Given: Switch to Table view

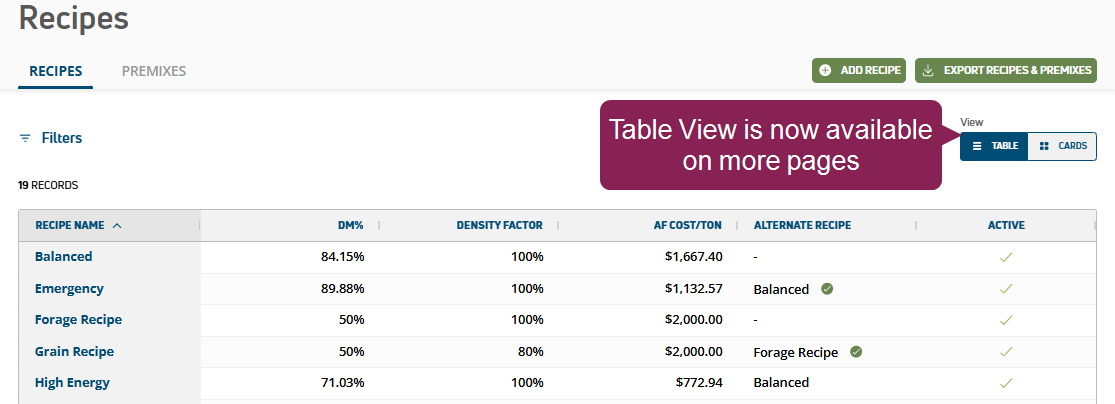Looking at the screenshot, I should [x=994, y=146].
